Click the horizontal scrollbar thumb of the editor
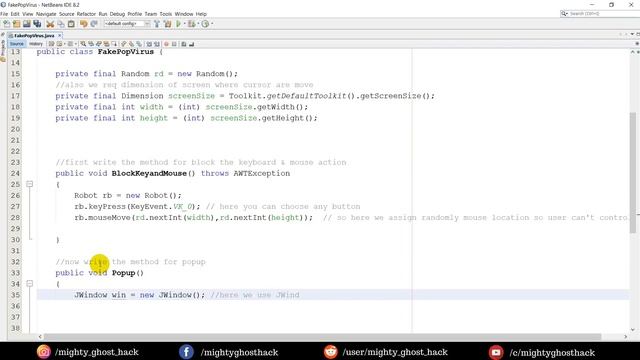 point(322,337)
